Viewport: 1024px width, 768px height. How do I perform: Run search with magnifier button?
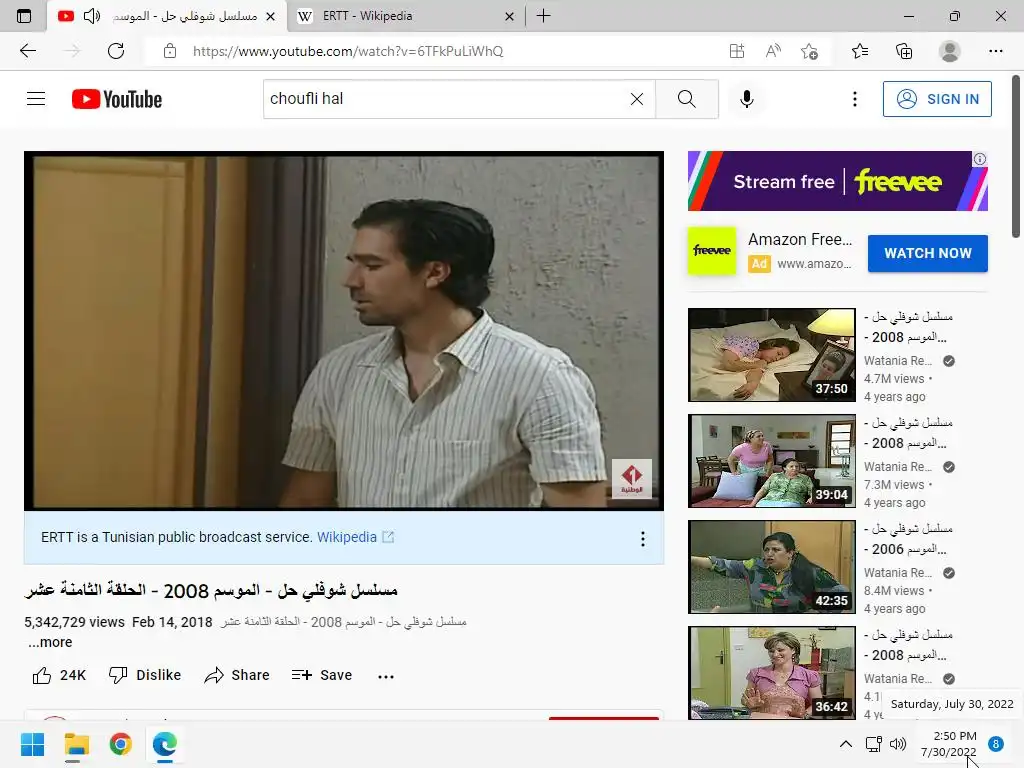pos(686,99)
